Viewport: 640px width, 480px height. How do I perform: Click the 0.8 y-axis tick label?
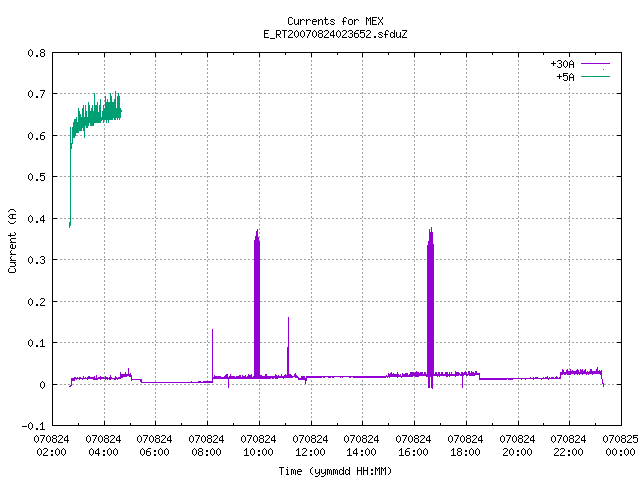(36, 53)
